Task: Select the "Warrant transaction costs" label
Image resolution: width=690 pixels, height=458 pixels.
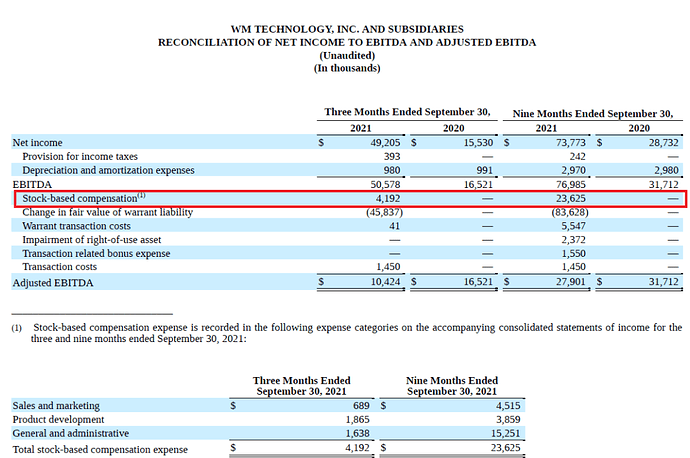Action: [77, 226]
